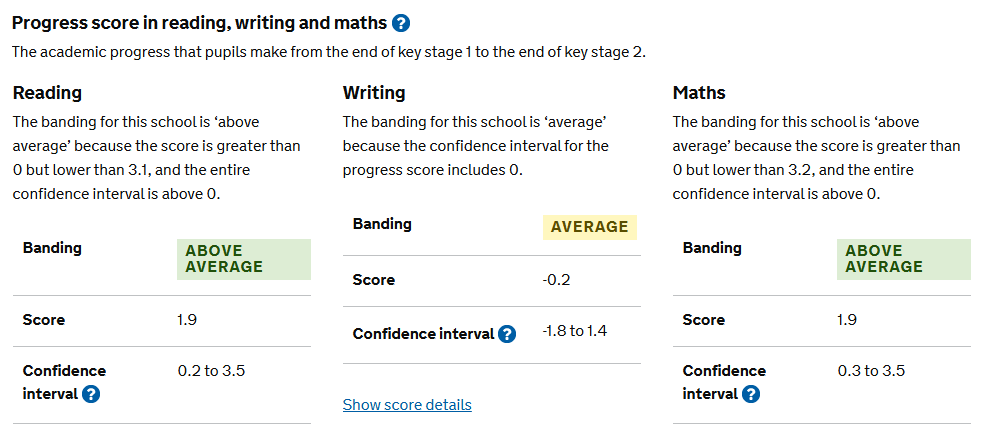Click the Reading Score row label
This screenshot has height=430, width=1001.
click(44, 320)
